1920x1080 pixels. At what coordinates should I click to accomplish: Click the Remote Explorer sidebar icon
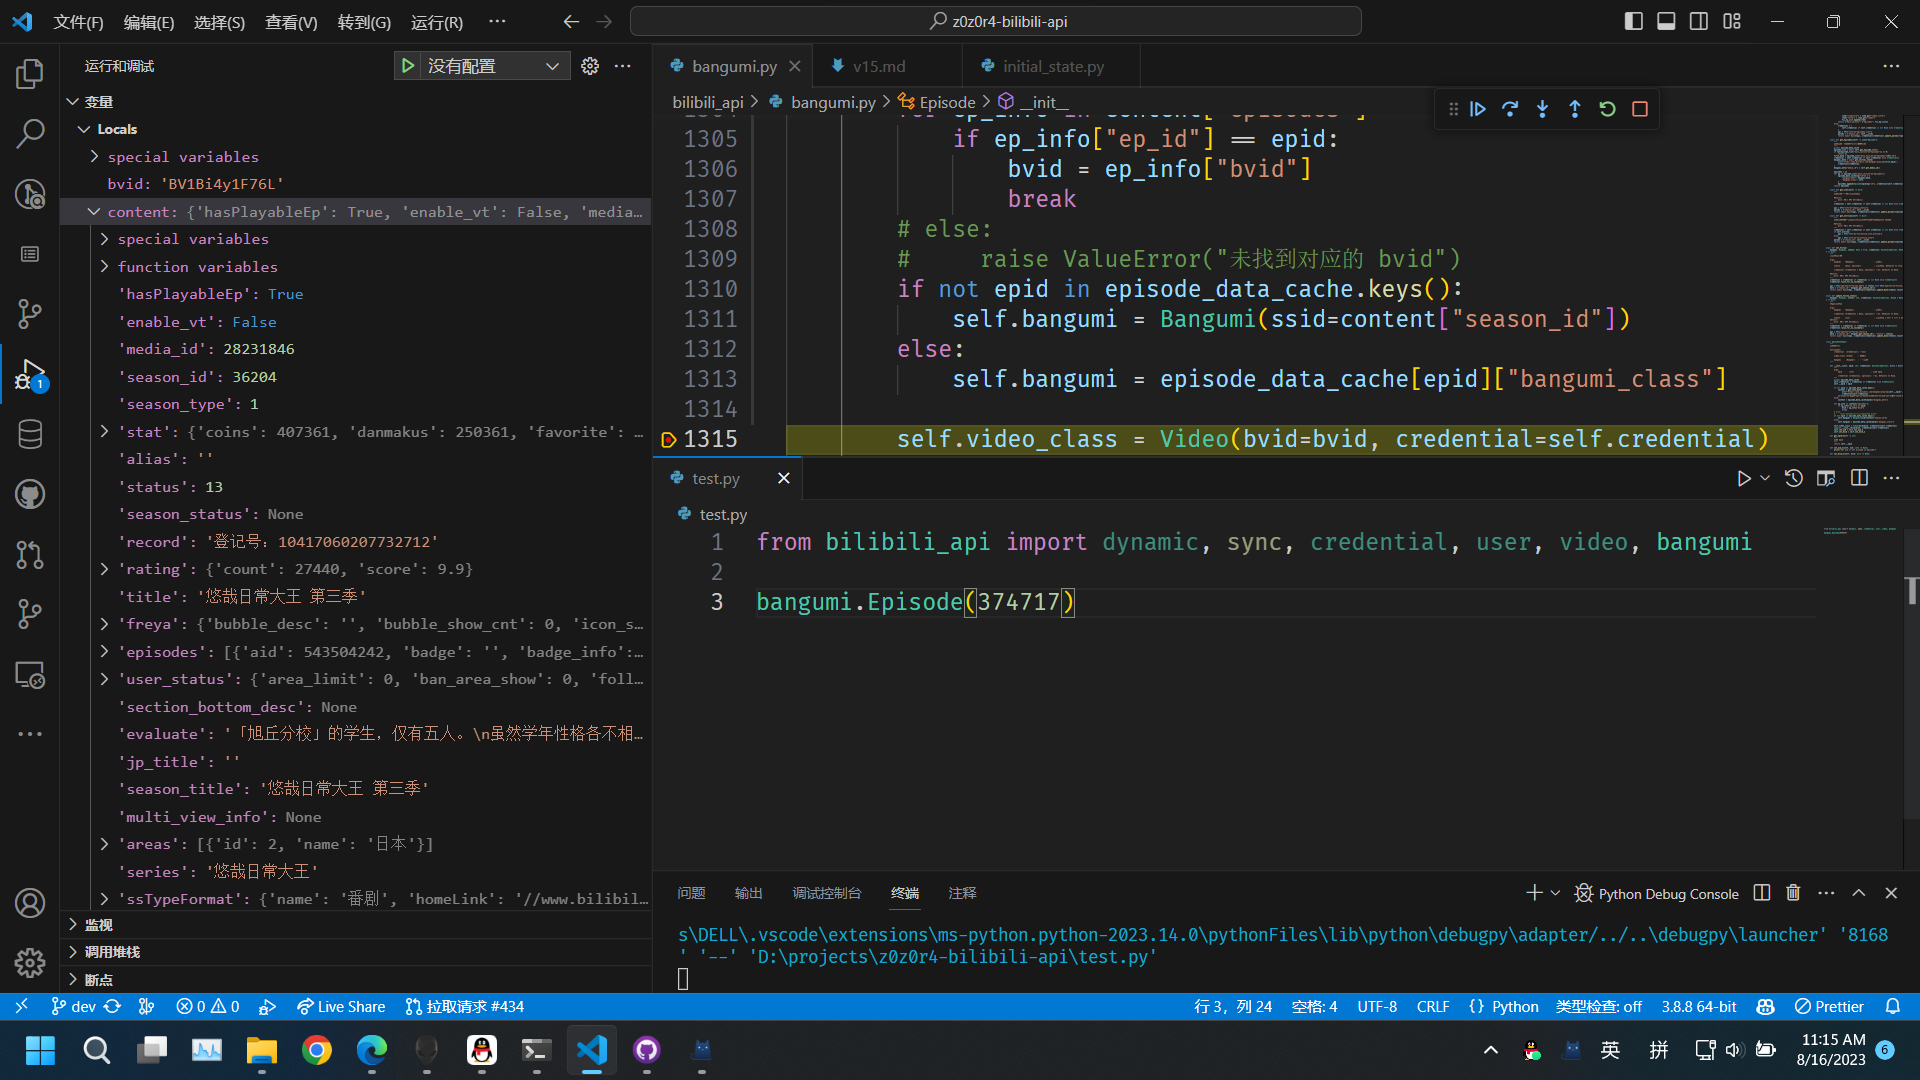click(30, 675)
